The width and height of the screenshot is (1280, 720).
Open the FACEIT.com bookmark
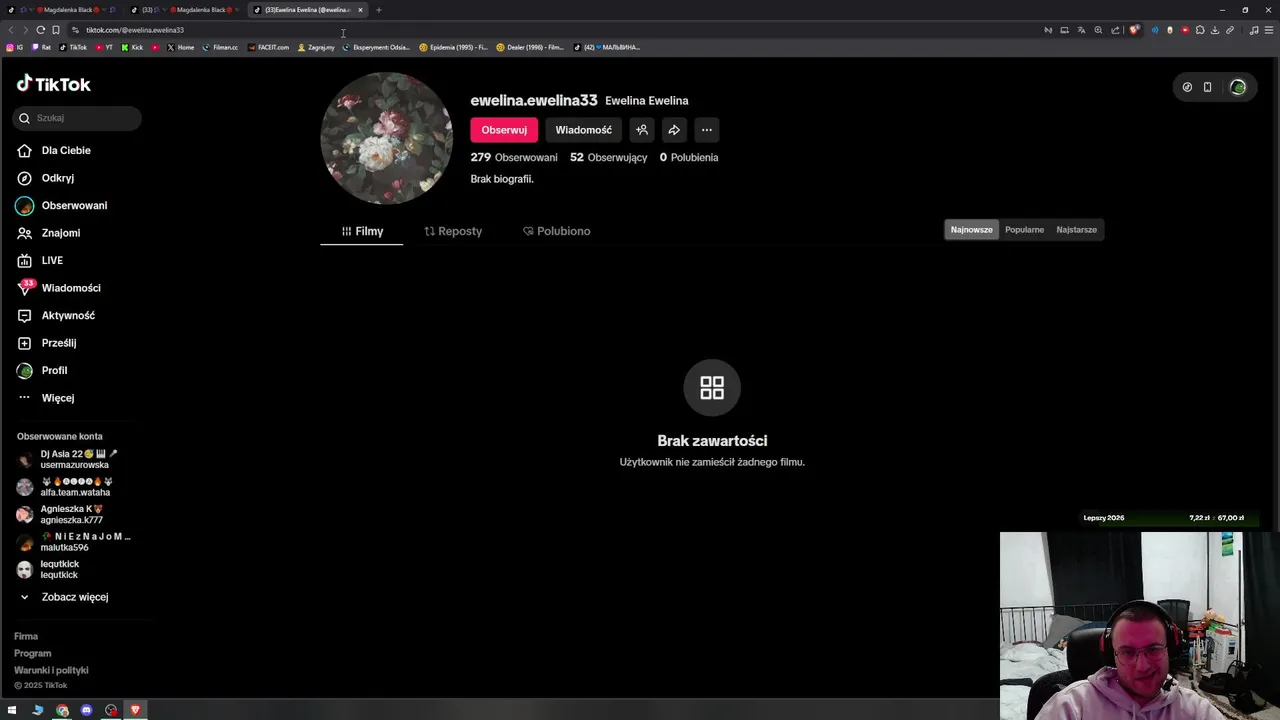(x=268, y=47)
